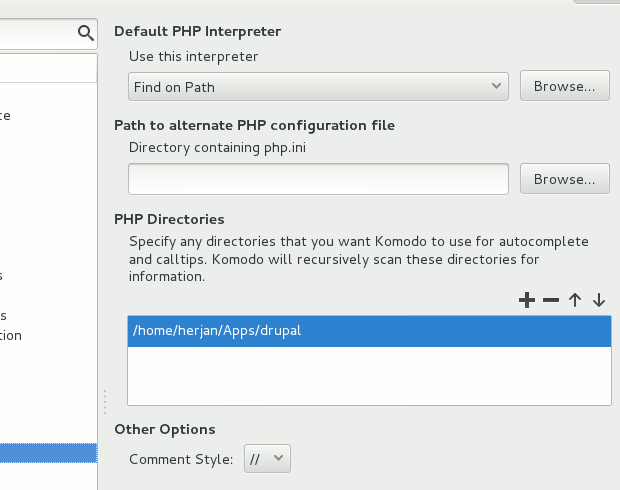Move the selected directory down with the arrow
This screenshot has height=490, width=620.
tap(599, 300)
